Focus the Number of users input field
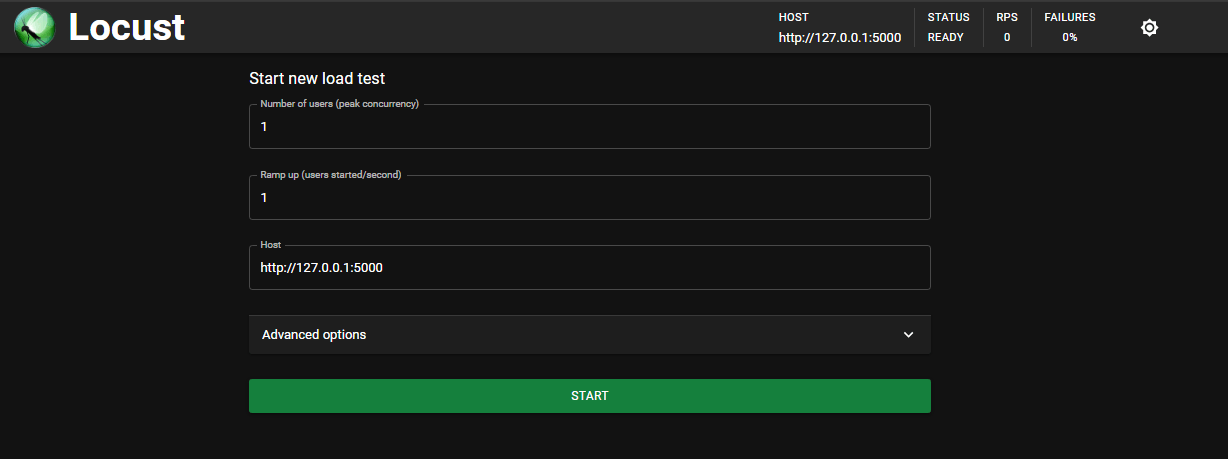The image size is (1228, 459). (589, 127)
